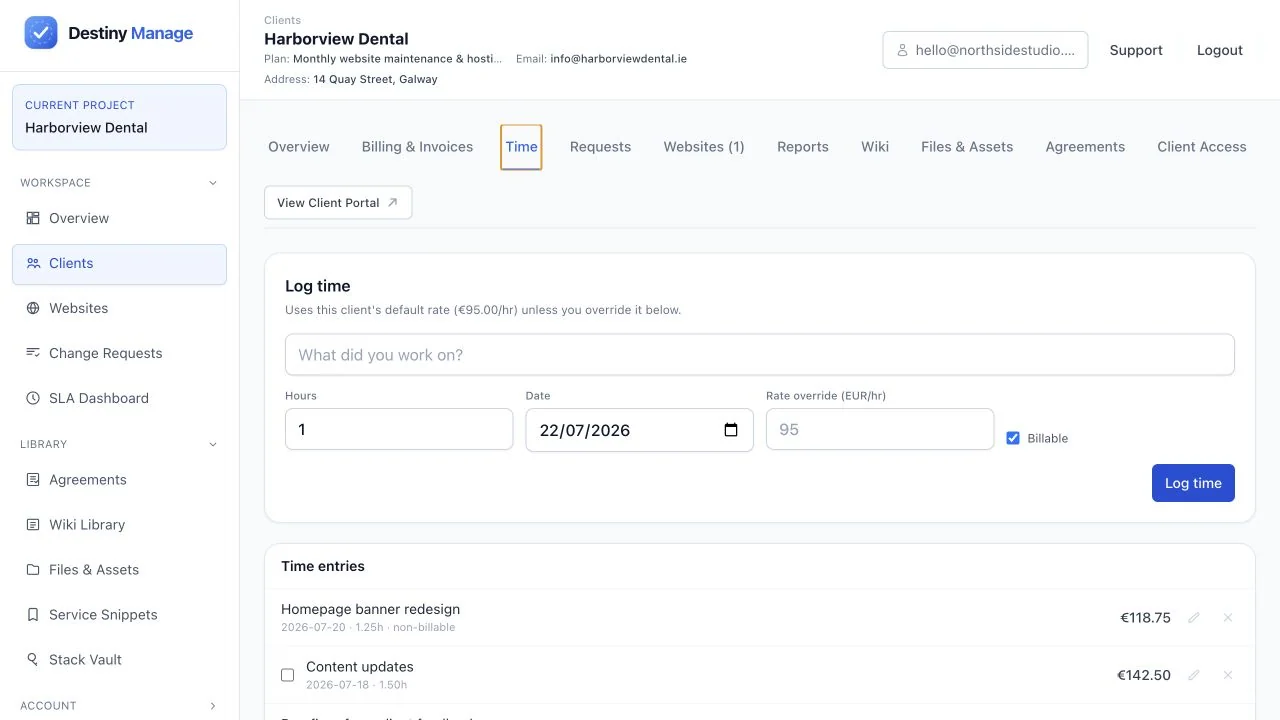Click the Homepage banner redesign entry title
Image resolution: width=1280 pixels, height=720 pixels.
click(371, 609)
